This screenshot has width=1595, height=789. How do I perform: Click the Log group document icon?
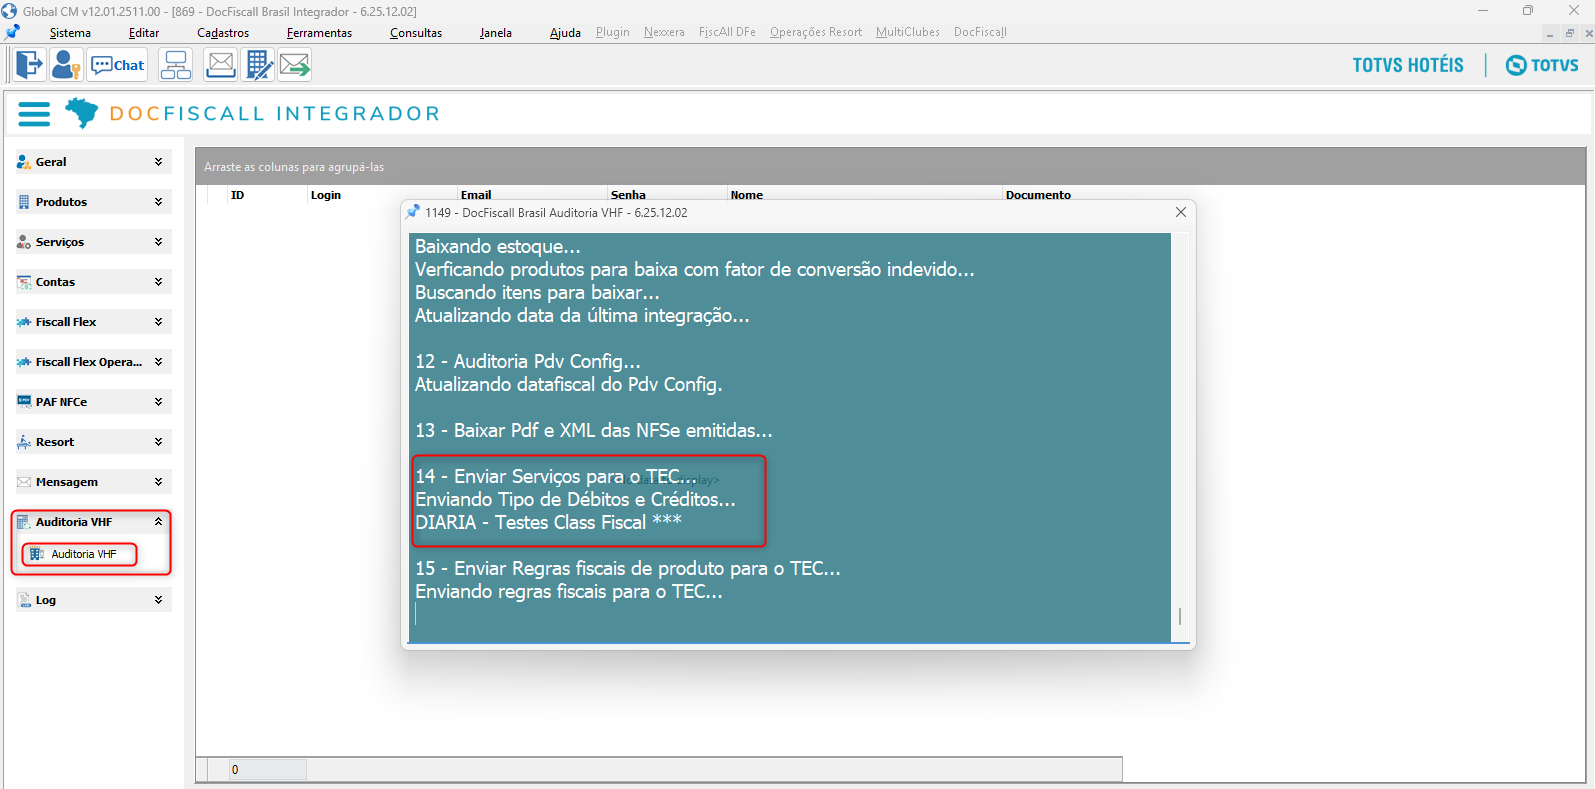click(x=24, y=600)
